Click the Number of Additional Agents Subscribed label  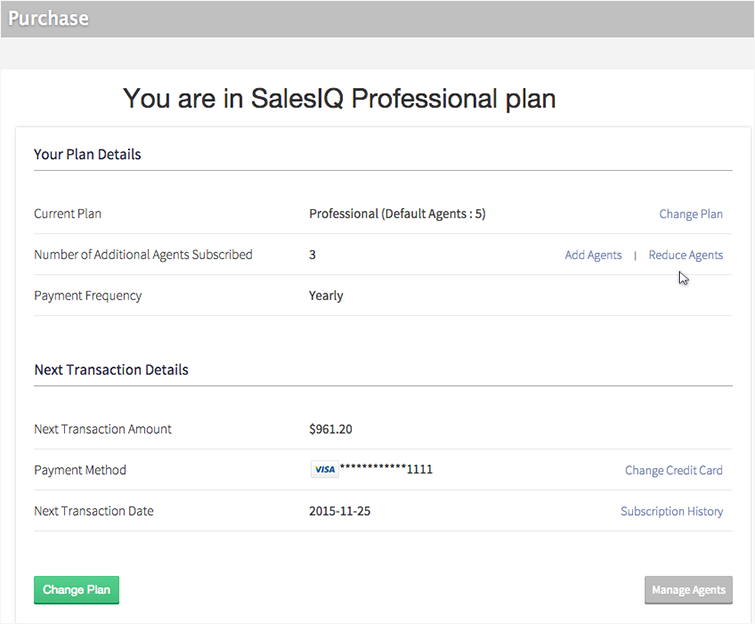click(143, 255)
